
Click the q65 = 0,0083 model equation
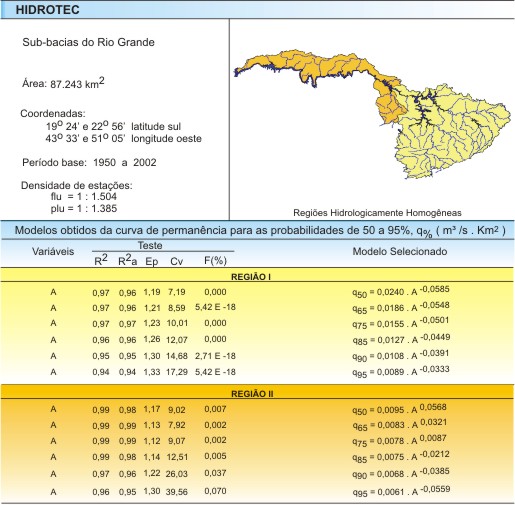[399, 424]
